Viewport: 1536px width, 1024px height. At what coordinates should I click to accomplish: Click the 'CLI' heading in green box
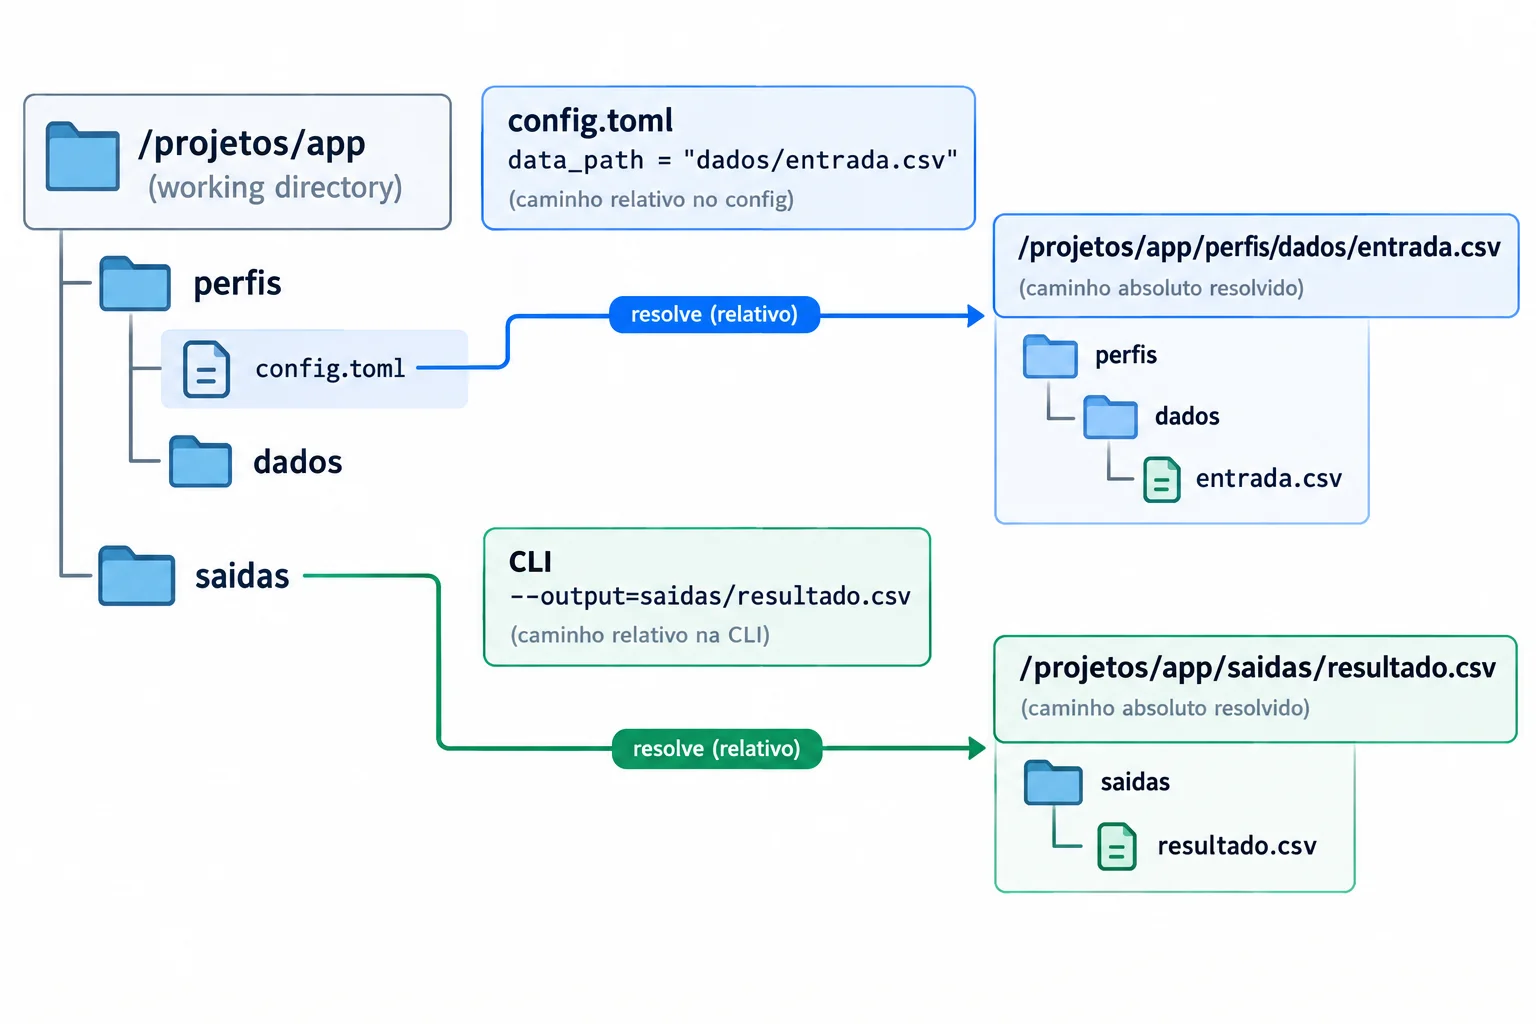click(x=530, y=562)
